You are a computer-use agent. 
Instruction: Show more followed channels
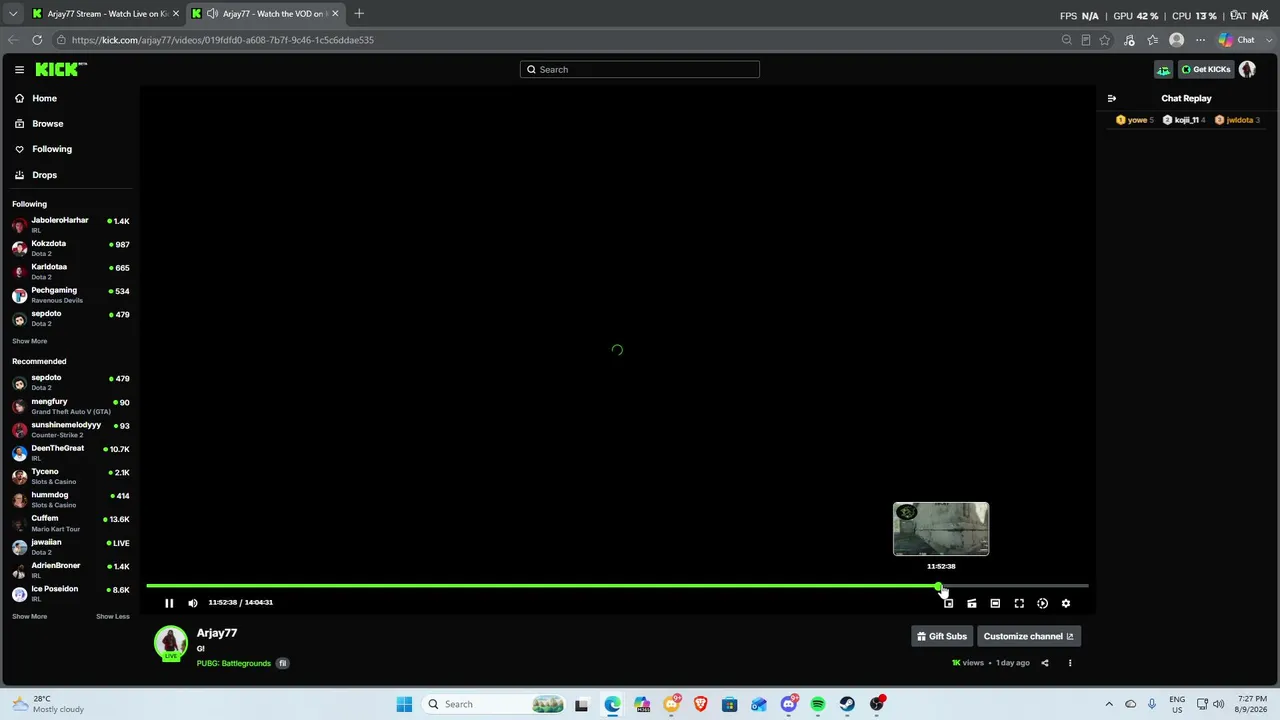pos(29,341)
